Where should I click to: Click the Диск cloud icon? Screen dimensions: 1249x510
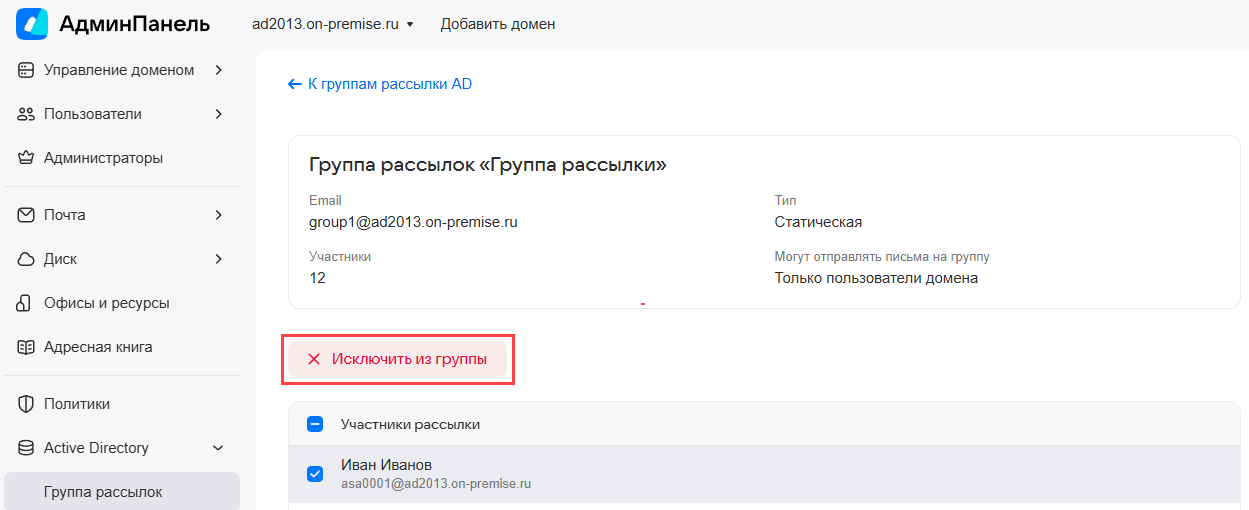(27, 259)
